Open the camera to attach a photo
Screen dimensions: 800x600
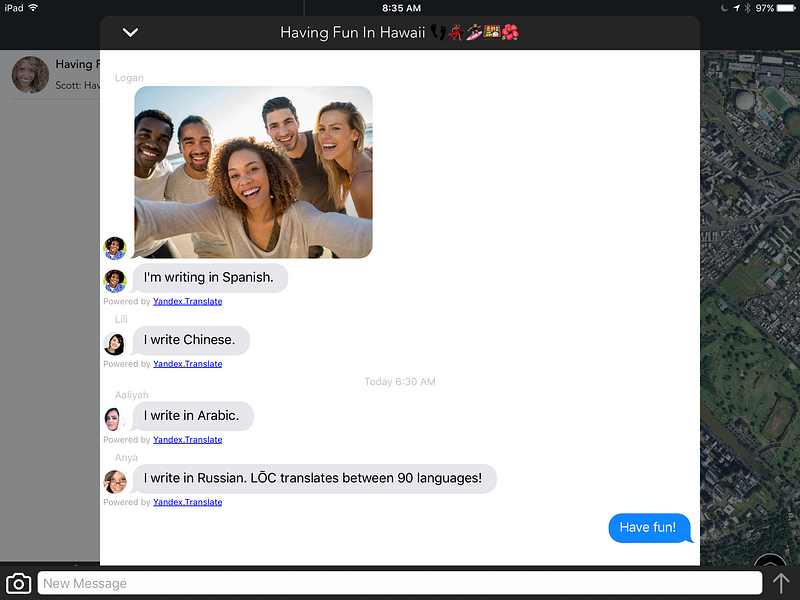[18, 583]
